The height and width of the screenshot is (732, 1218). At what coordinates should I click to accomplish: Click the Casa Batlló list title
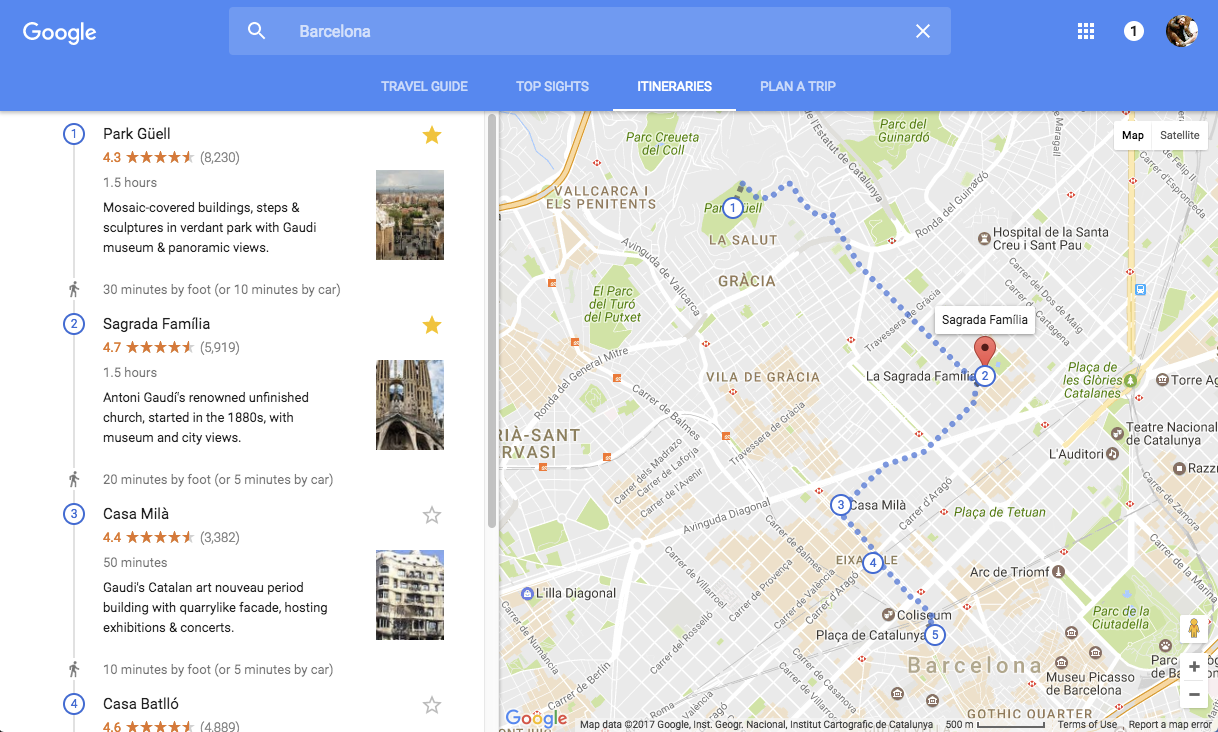tap(141, 704)
